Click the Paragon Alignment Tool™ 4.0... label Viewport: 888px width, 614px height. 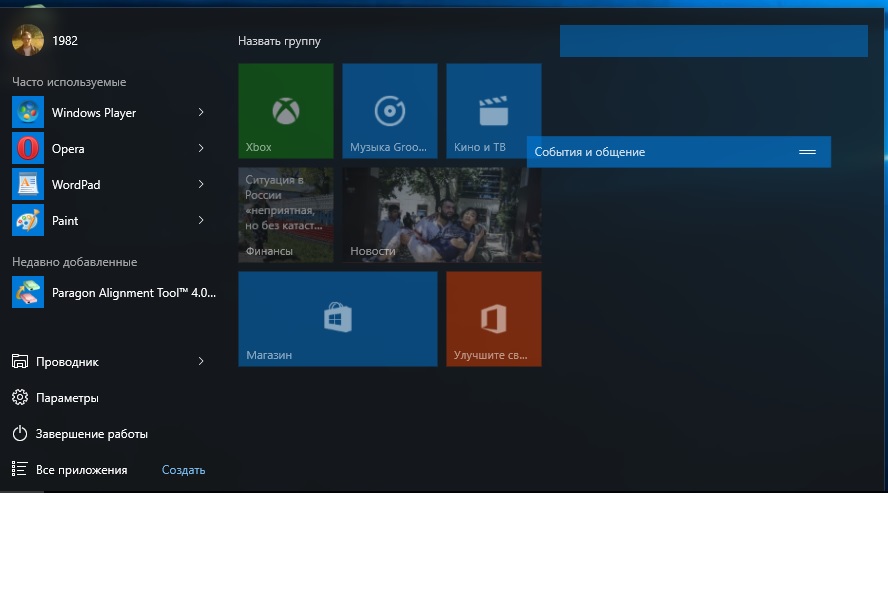[x=134, y=293]
